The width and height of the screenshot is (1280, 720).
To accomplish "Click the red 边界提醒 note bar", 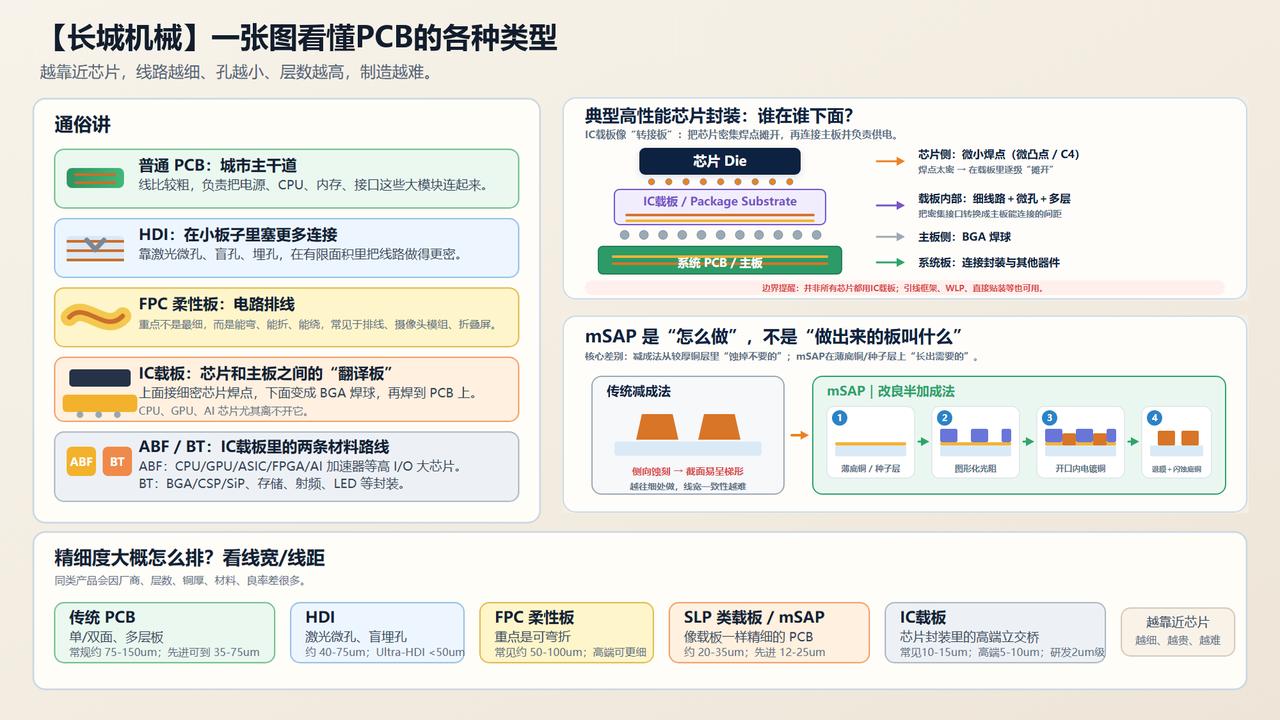I will click(904, 287).
